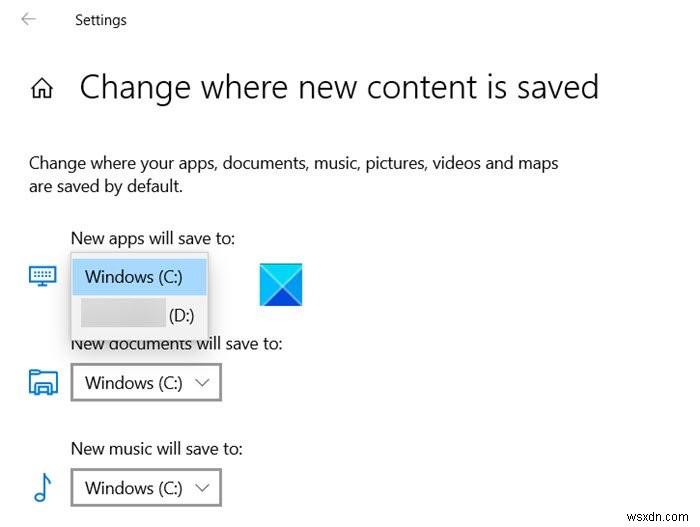
Task: Go back using the Settings back arrow
Action: [x=29, y=19]
